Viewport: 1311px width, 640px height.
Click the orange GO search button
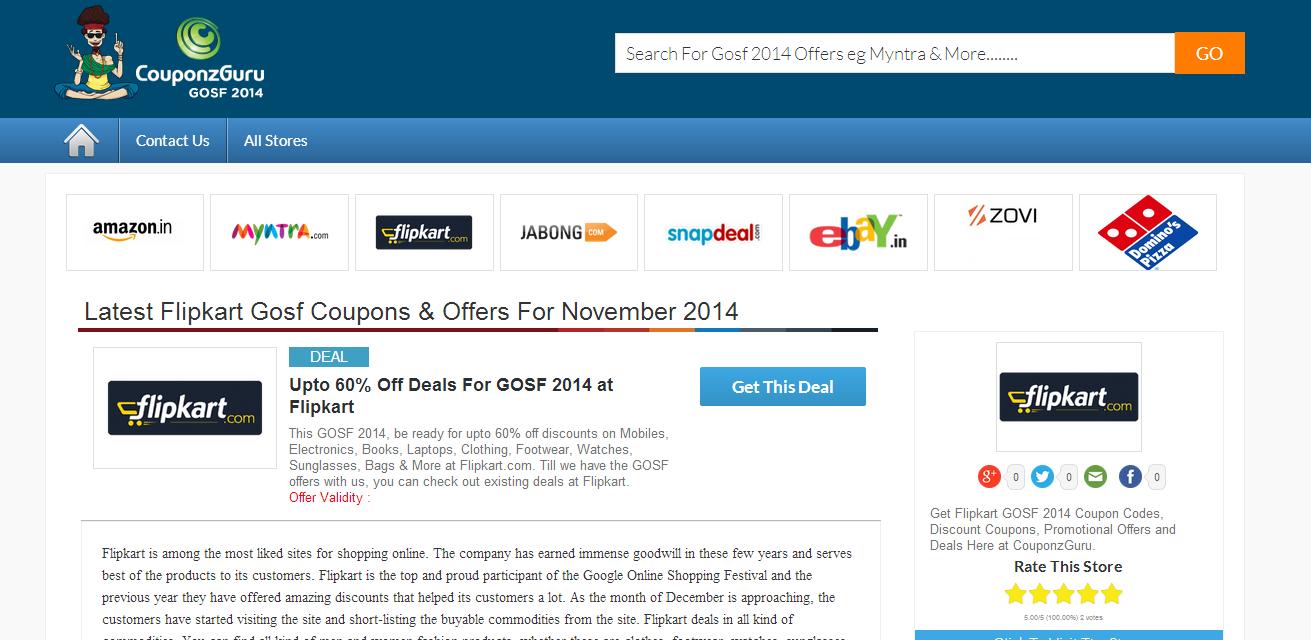[1209, 54]
